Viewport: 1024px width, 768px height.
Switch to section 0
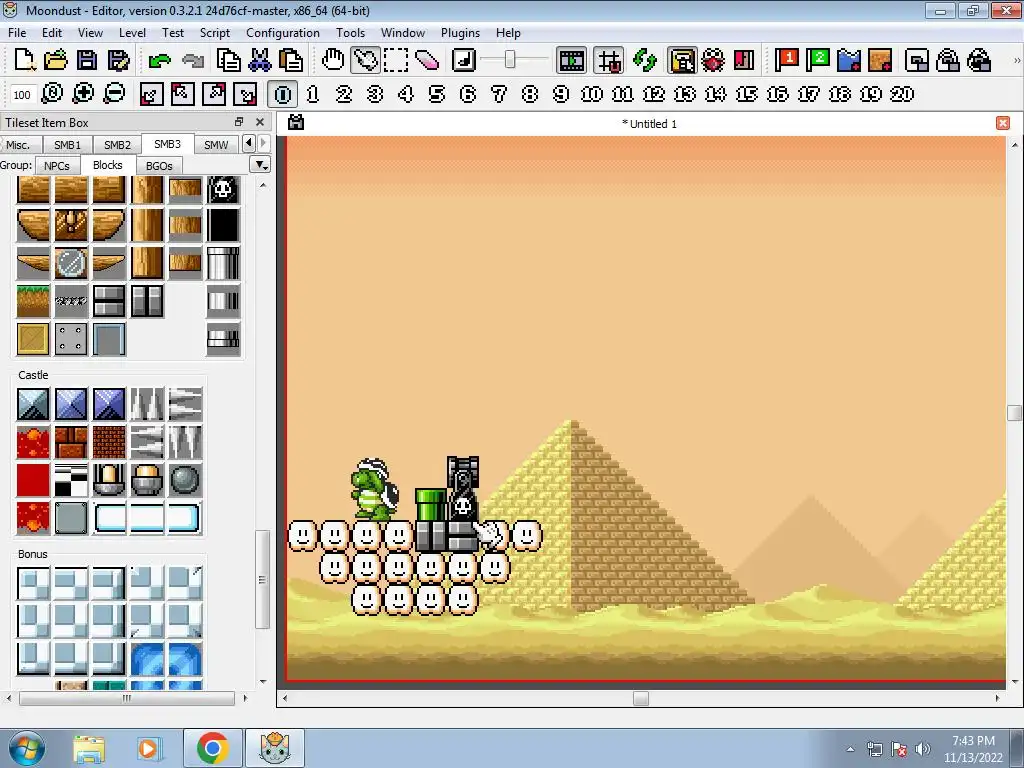pos(283,94)
